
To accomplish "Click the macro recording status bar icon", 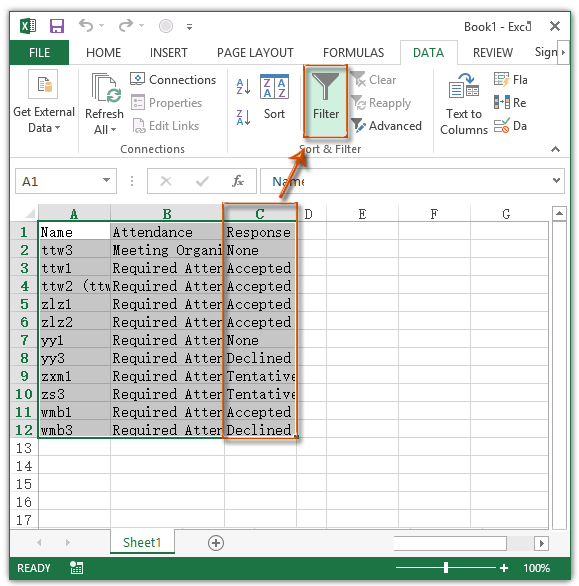I will [77, 568].
